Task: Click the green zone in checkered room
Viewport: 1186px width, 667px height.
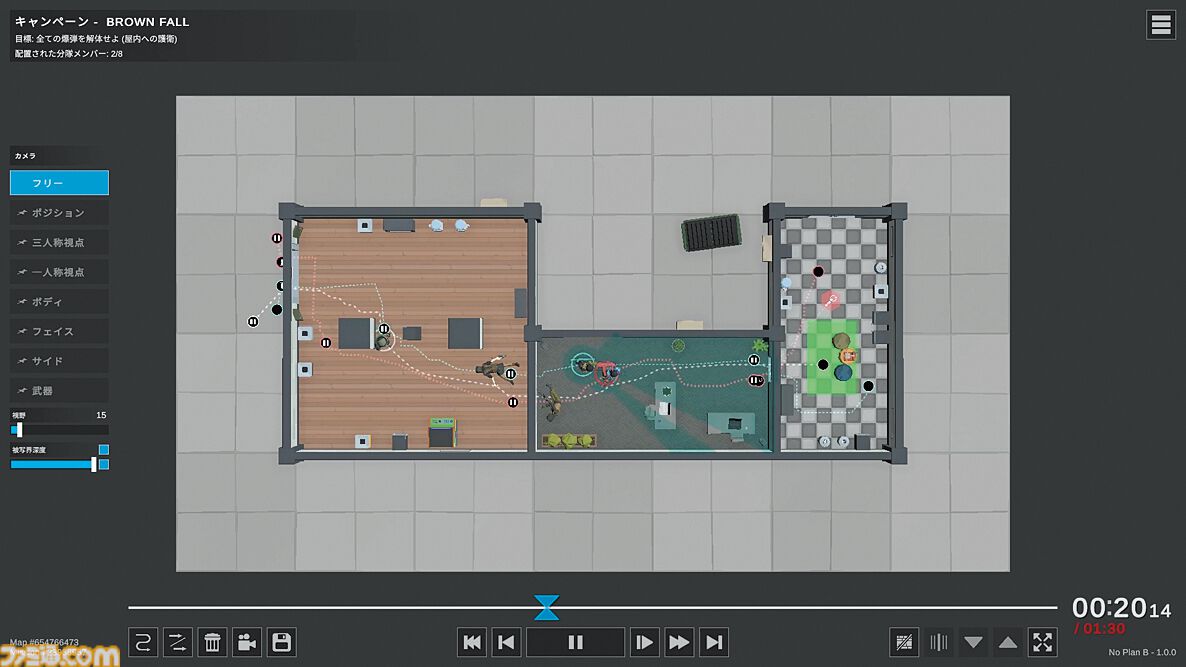Action: [832, 357]
